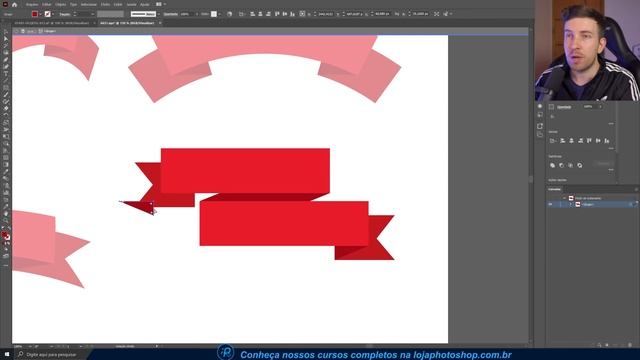Collapse the Modo de isolamento layer row

tap(564, 198)
